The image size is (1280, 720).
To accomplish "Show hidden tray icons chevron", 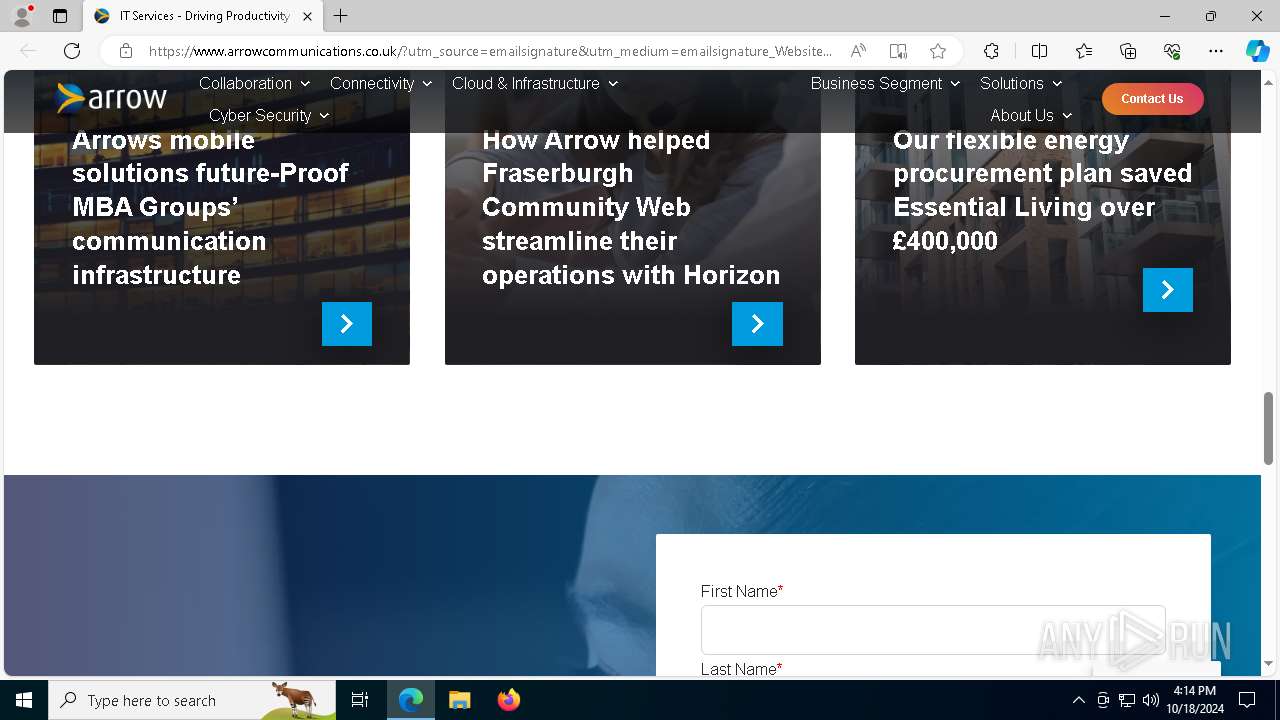I will pos(1078,700).
